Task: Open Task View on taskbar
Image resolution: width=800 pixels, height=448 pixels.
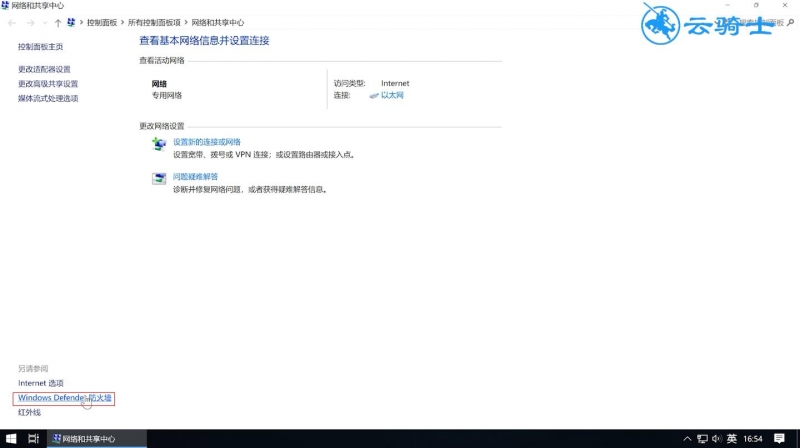Action: point(34,439)
